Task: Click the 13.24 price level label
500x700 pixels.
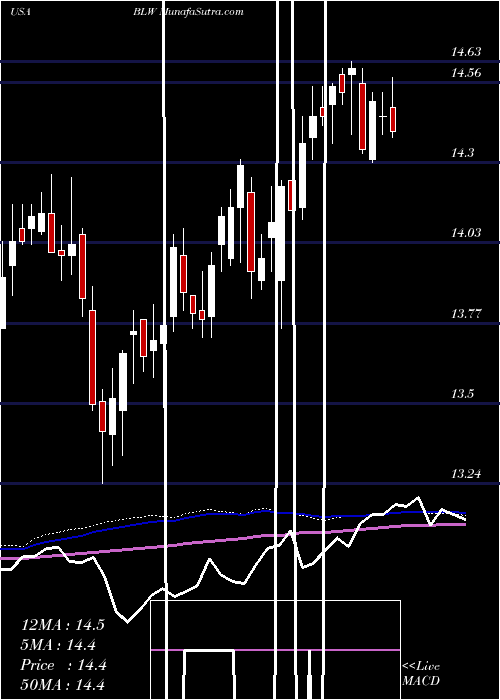Action: (466, 474)
